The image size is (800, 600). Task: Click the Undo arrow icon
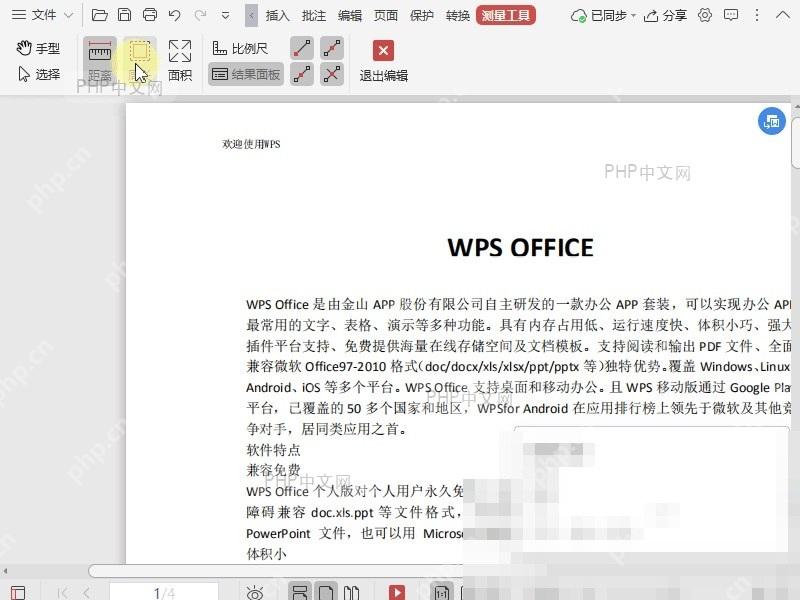point(174,15)
